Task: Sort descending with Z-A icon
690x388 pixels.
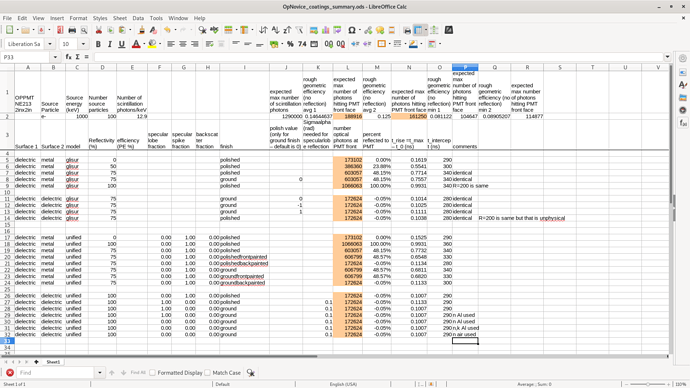Action: click(x=287, y=30)
